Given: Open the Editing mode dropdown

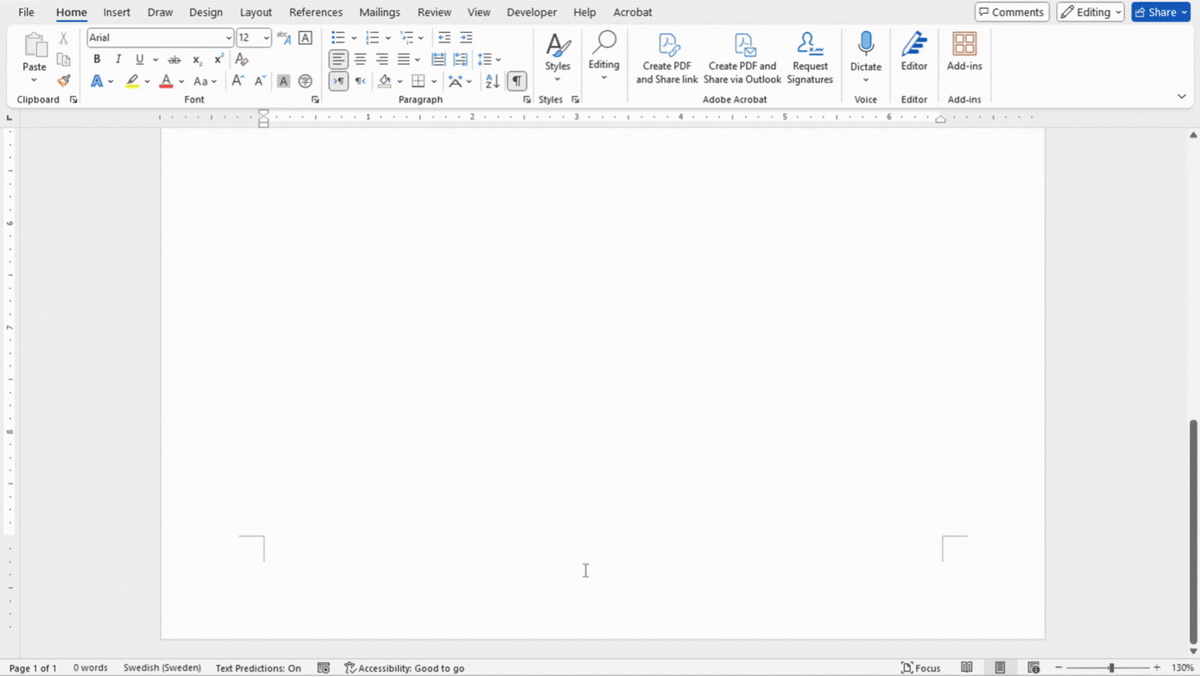Looking at the screenshot, I should pos(1090,12).
